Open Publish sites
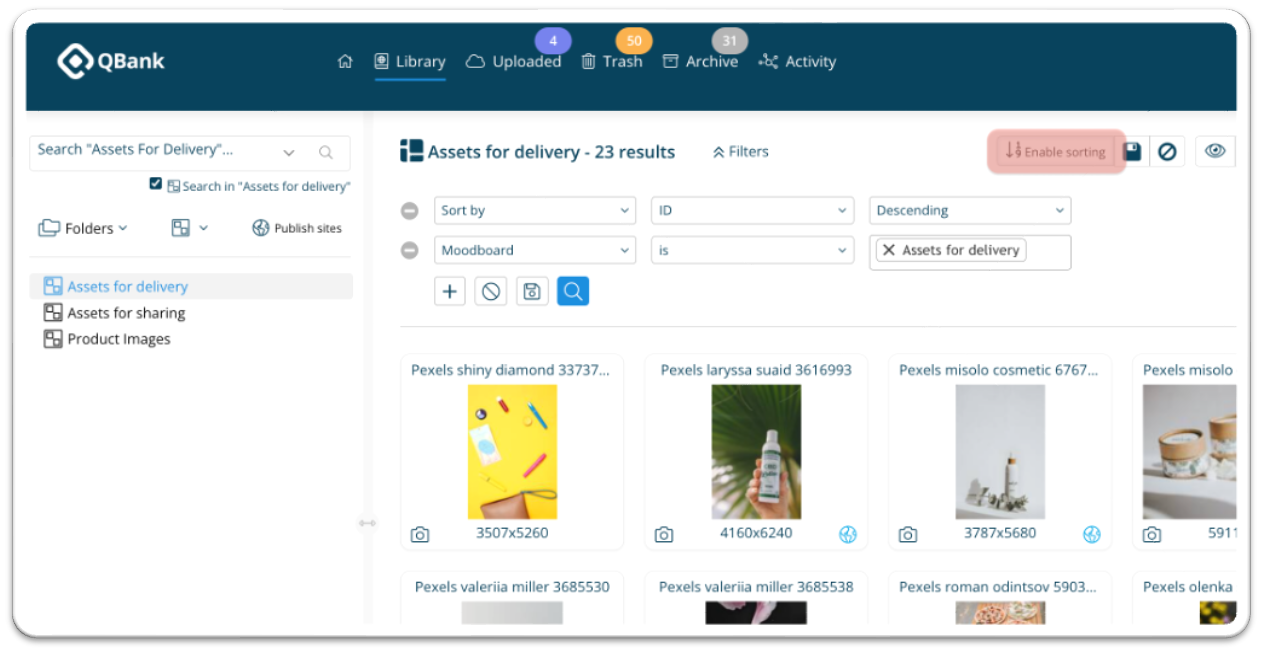The height and width of the screenshot is (652, 1262). (x=297, y=228)
